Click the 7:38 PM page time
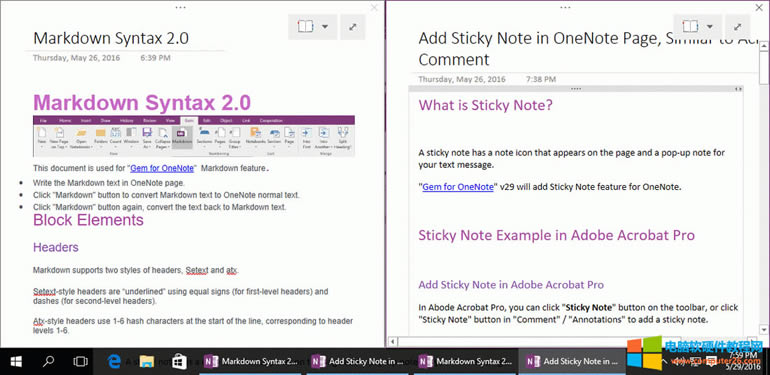The width and height of the screenshot is (770, 375). click(541, 79)
